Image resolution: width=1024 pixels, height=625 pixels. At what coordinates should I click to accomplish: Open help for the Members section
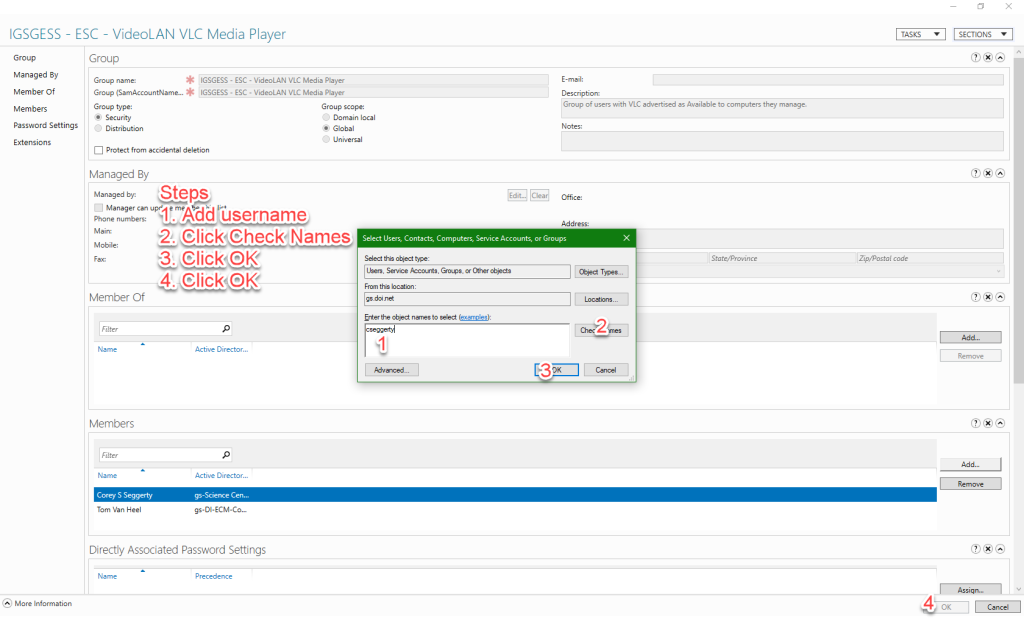tap(976, 423)
